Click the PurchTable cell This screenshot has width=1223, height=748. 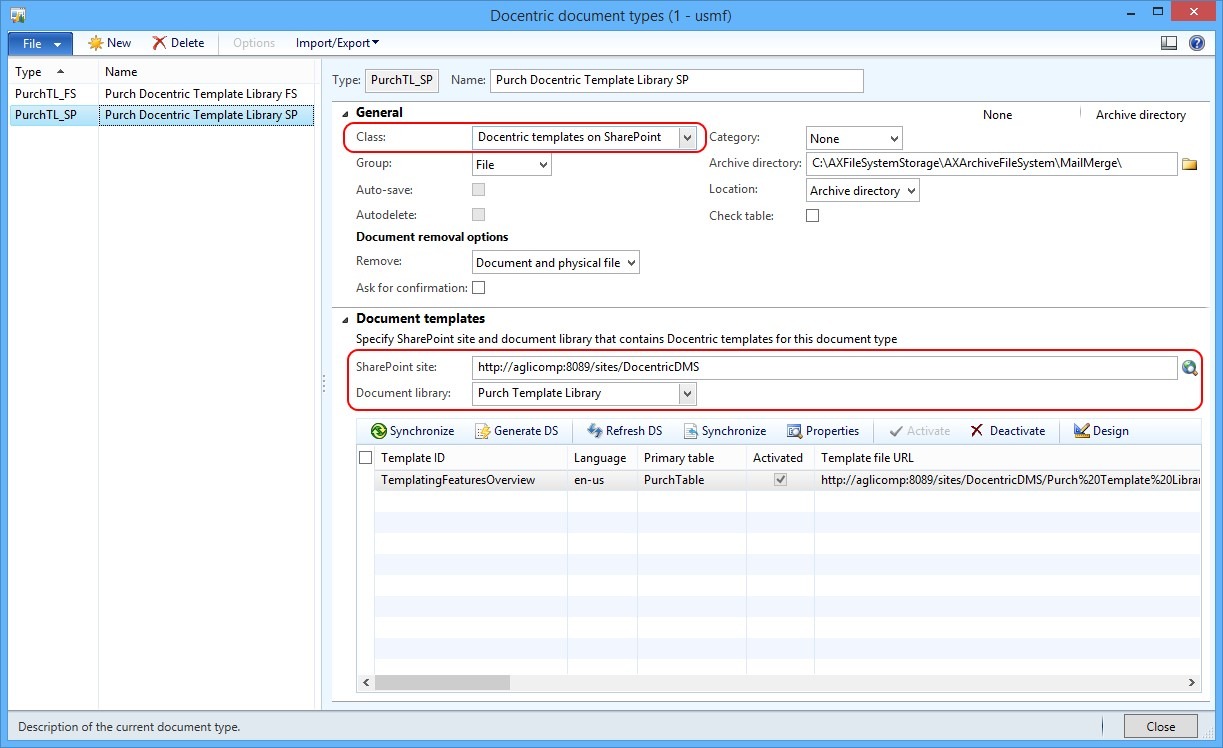pos(691,480)
